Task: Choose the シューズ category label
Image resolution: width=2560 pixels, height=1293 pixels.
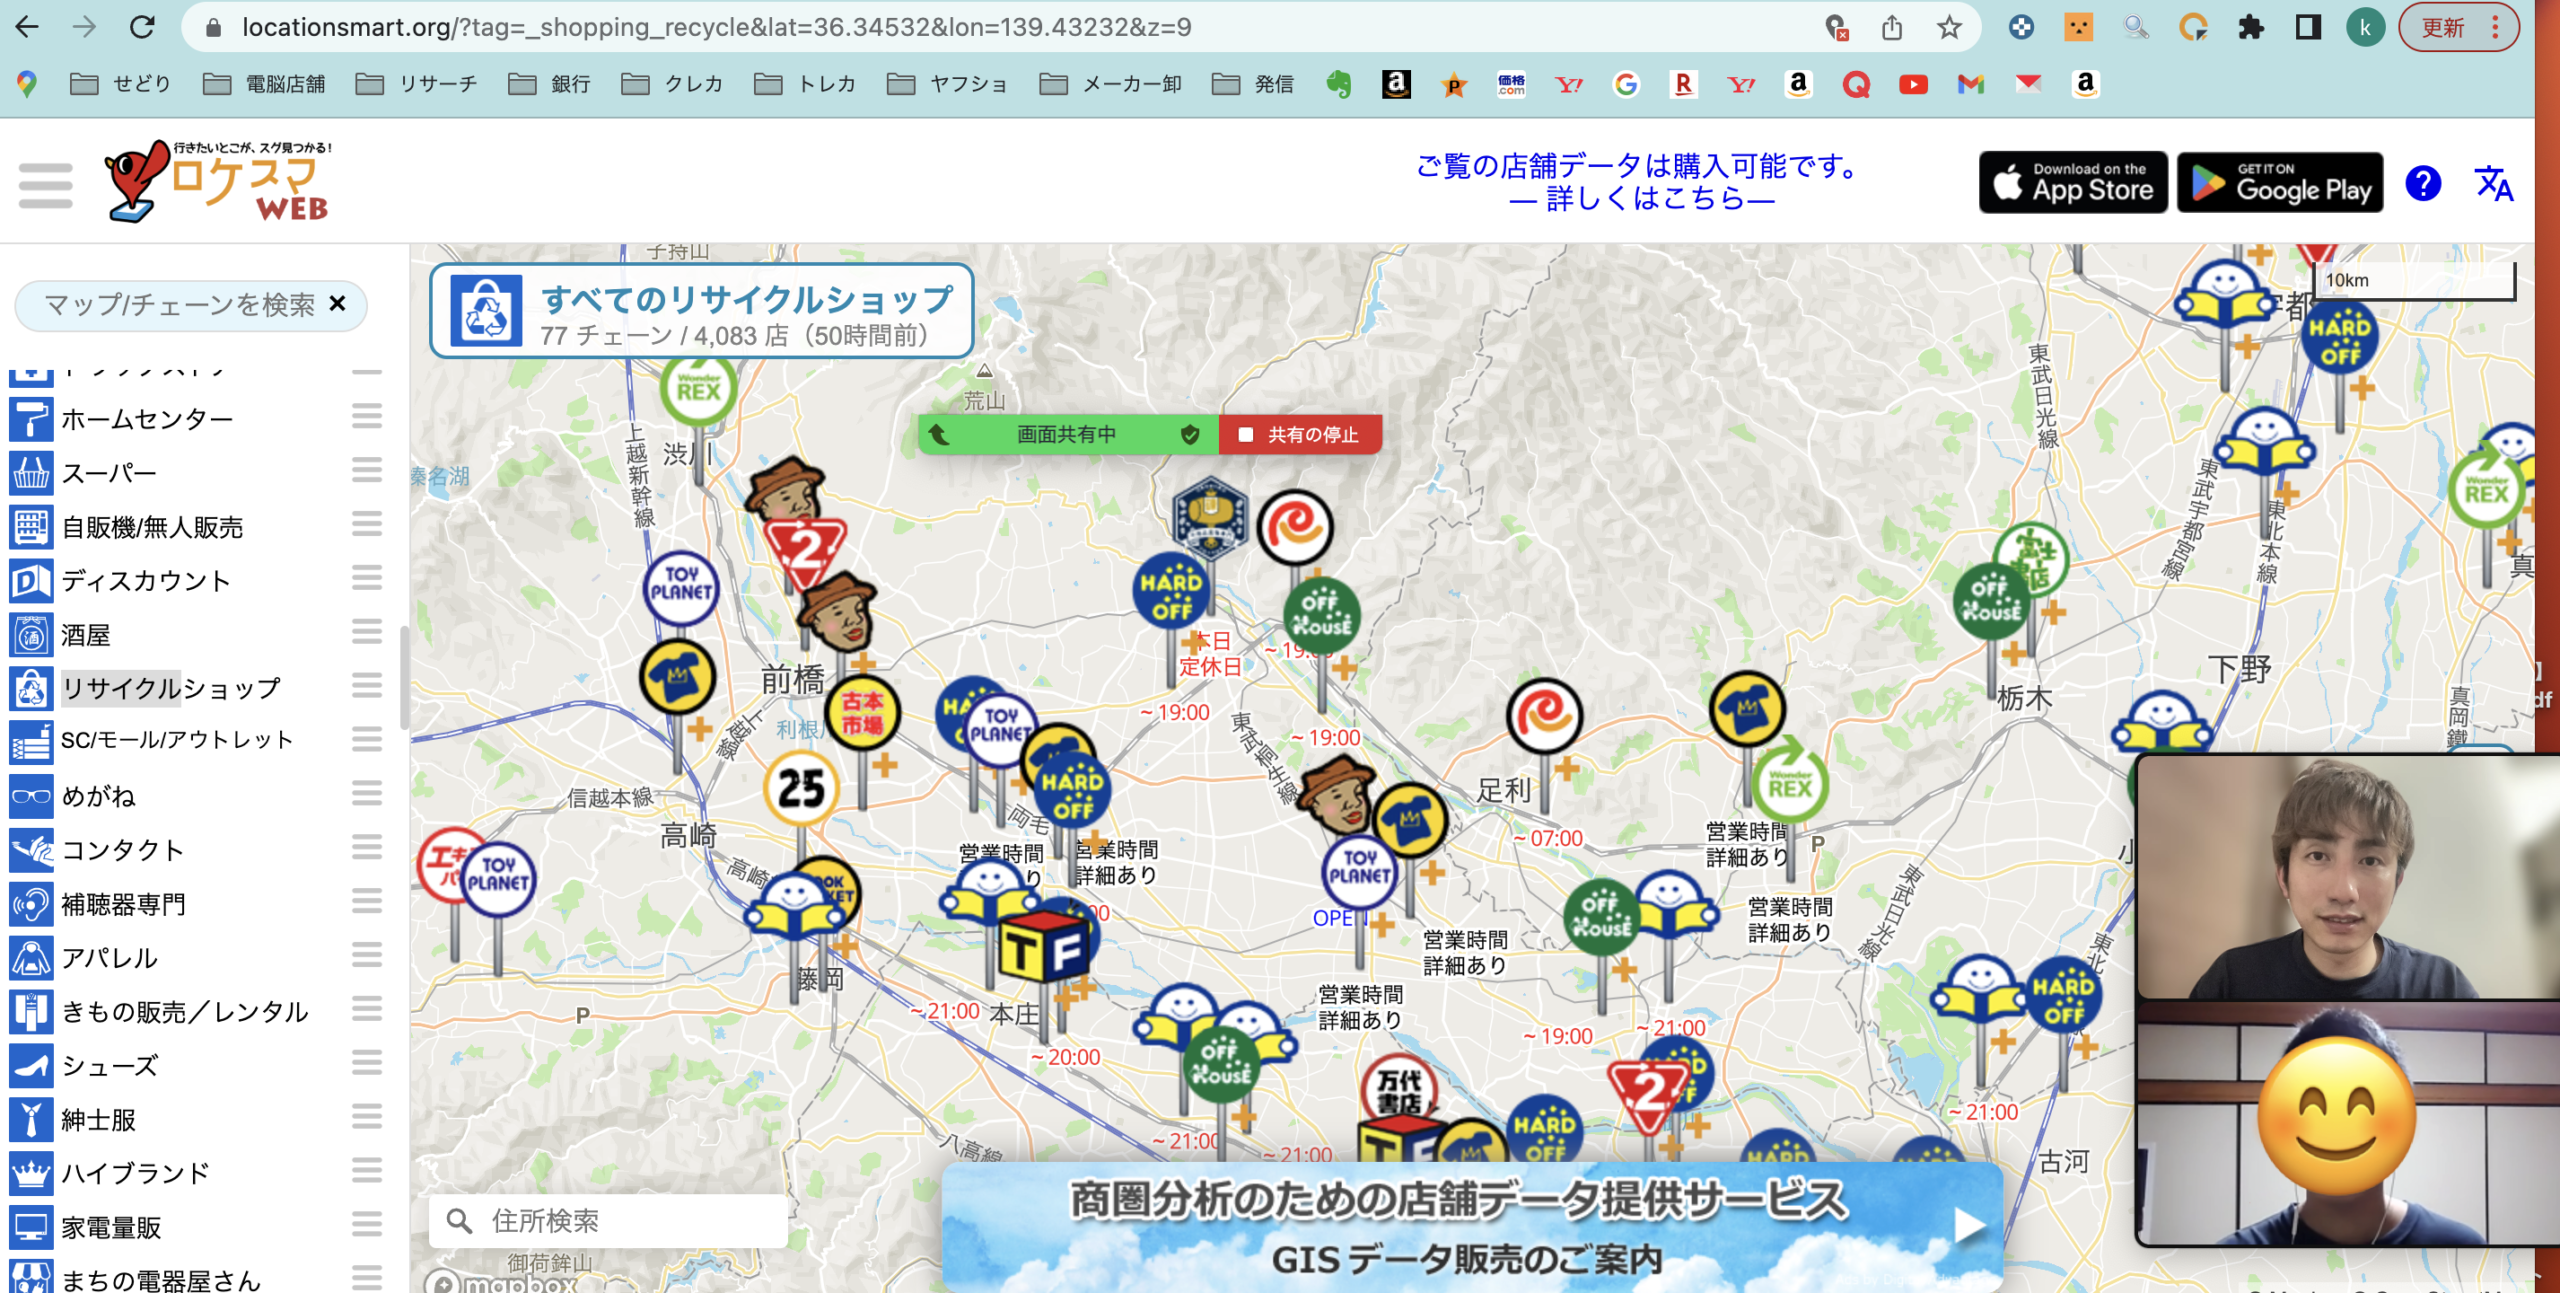Action: (110, 1066)
